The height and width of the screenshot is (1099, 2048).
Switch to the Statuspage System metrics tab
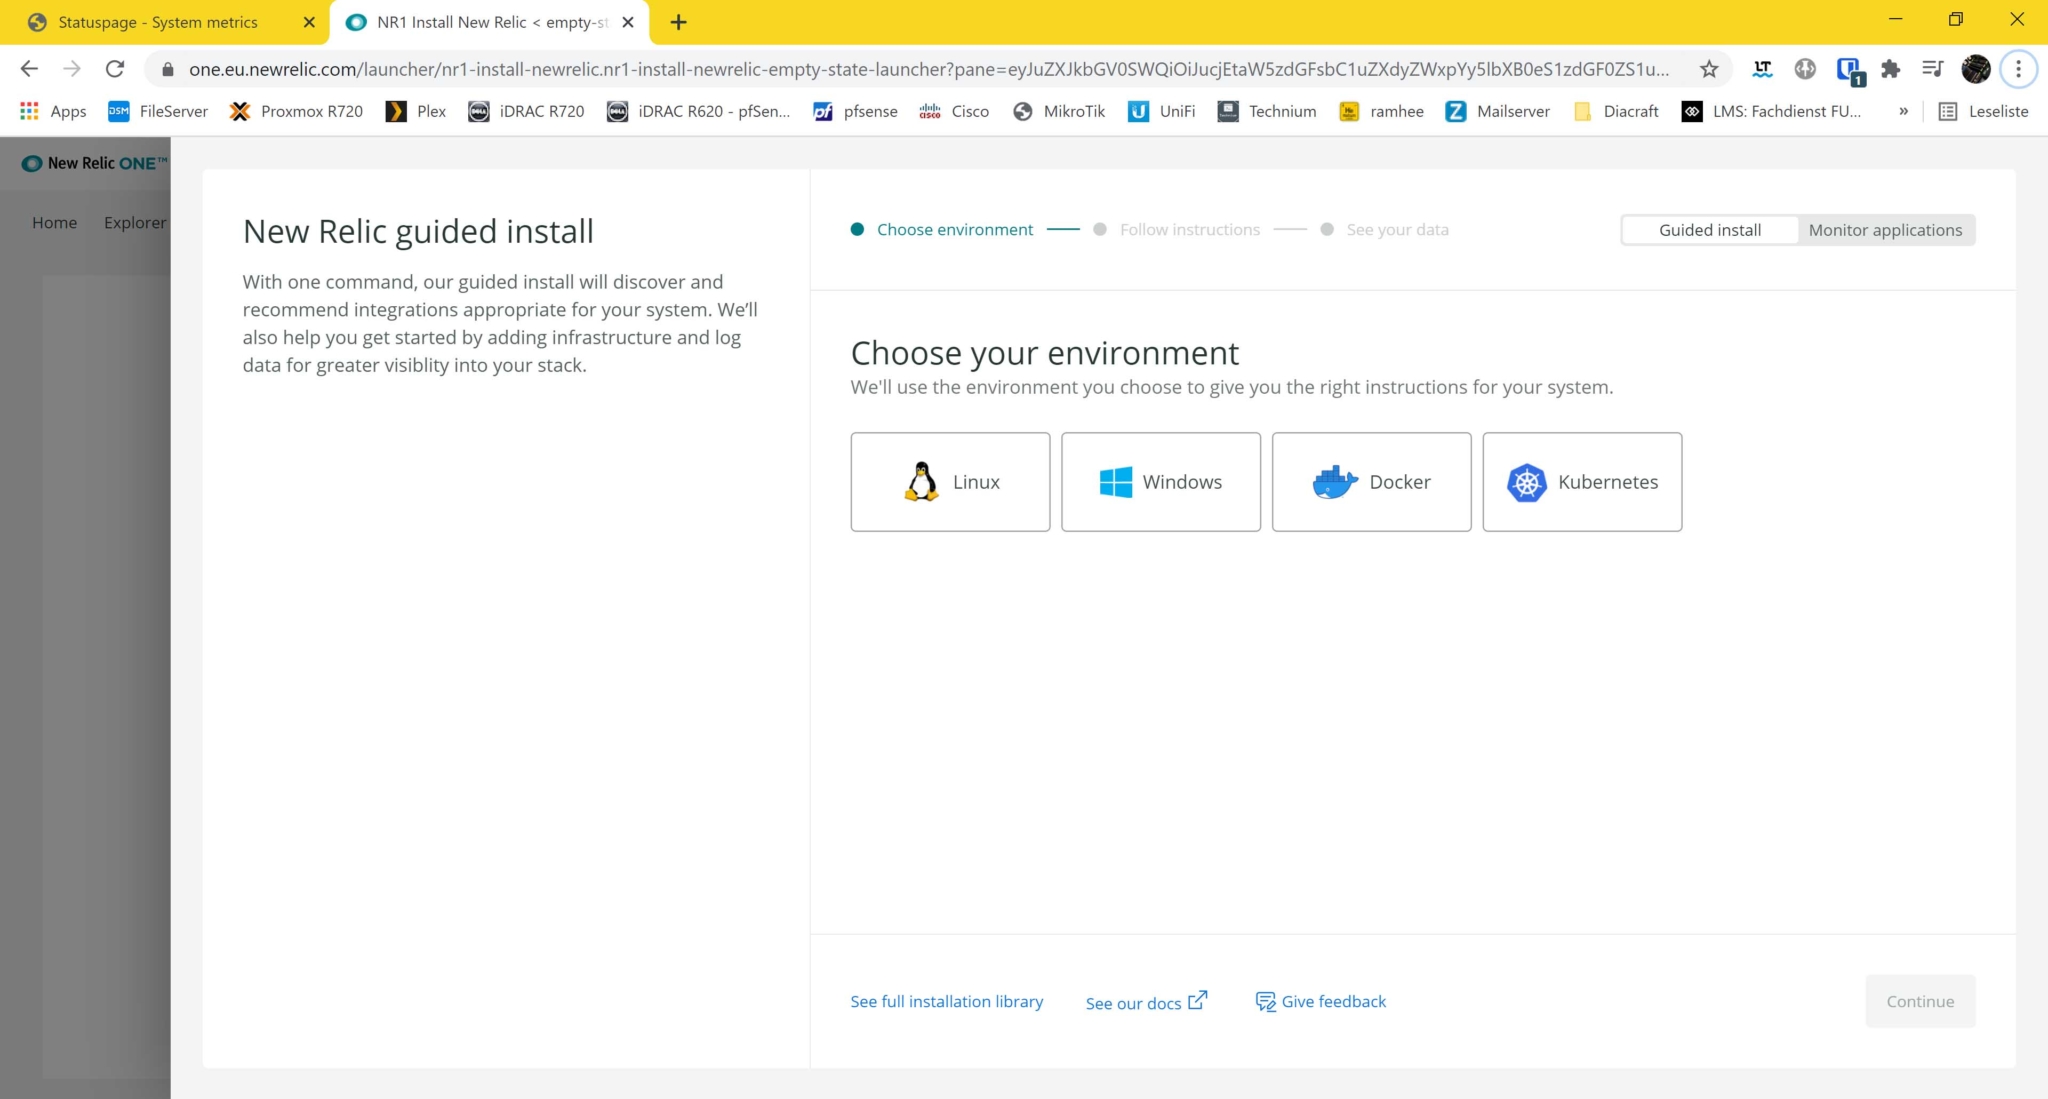155,21
